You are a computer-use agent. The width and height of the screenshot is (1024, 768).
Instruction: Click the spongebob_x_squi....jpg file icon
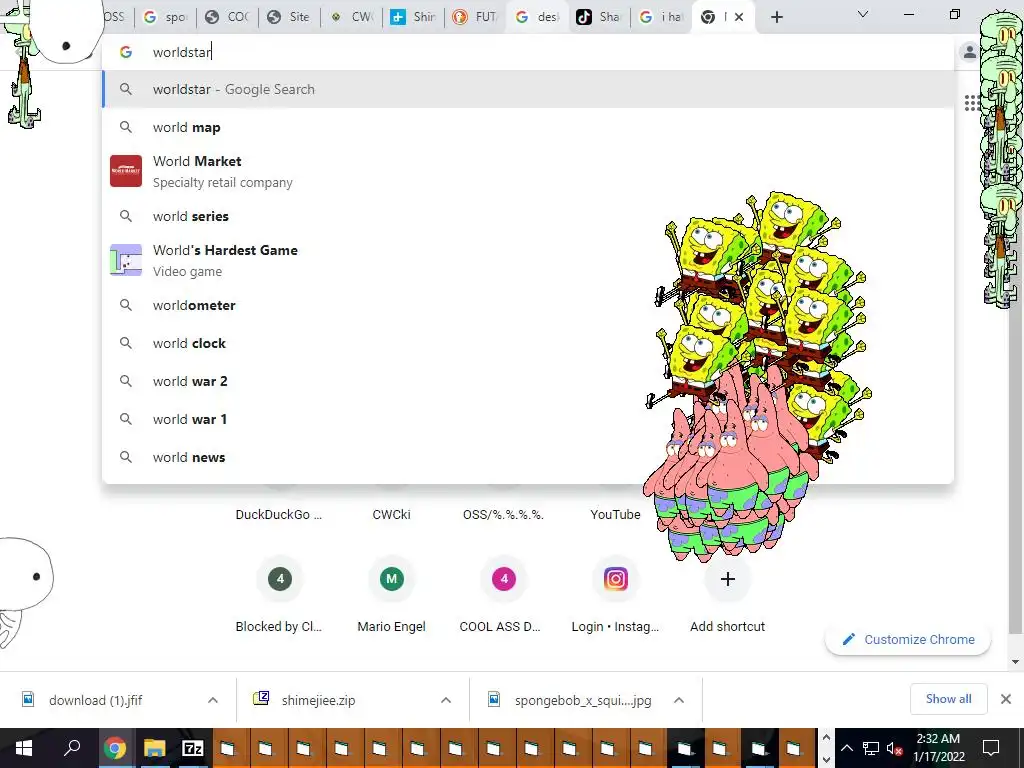click(x=494, y=699)
